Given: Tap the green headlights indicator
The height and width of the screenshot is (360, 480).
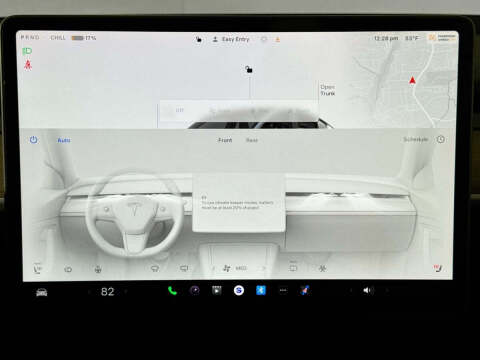Looking at the screenshot, I should pyautogui.click(x=27, y=51).
